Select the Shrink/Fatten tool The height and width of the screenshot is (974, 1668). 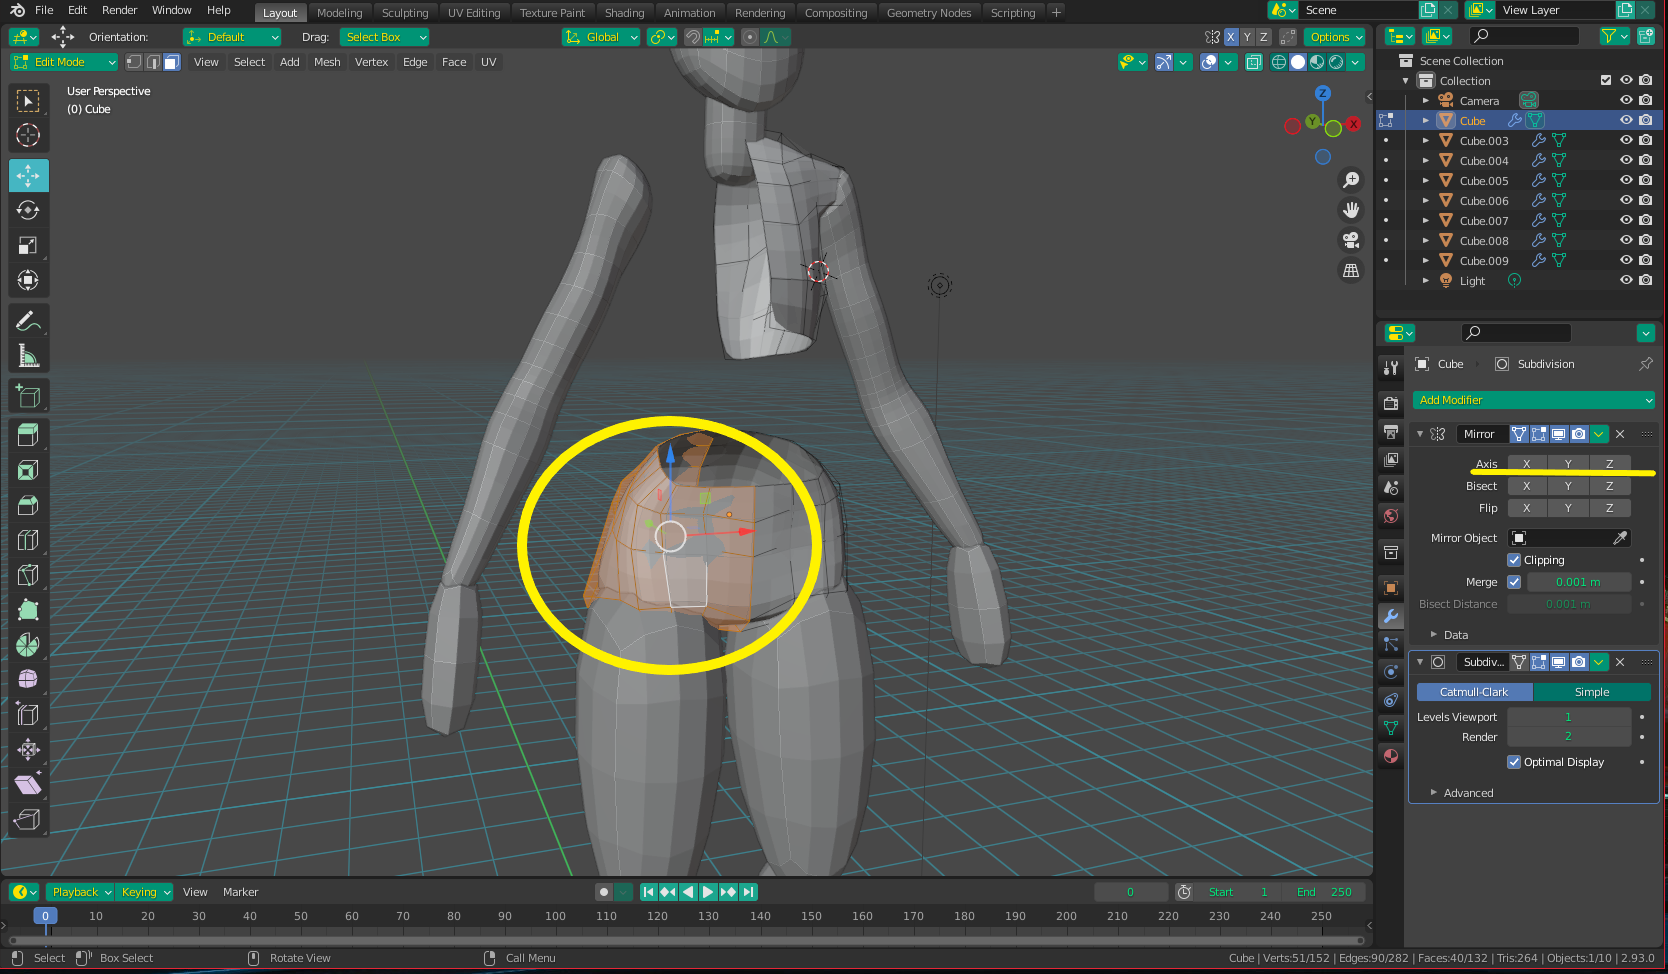(x=28, y=750)
